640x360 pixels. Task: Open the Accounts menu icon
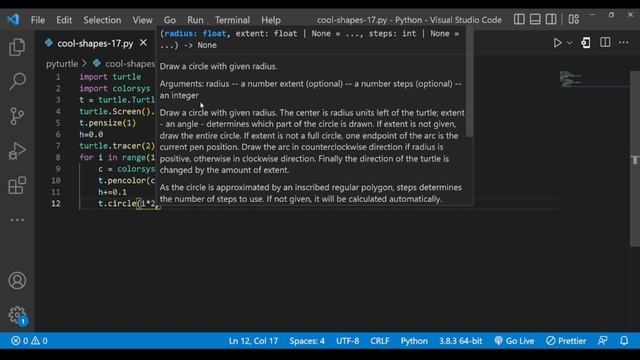17,281
